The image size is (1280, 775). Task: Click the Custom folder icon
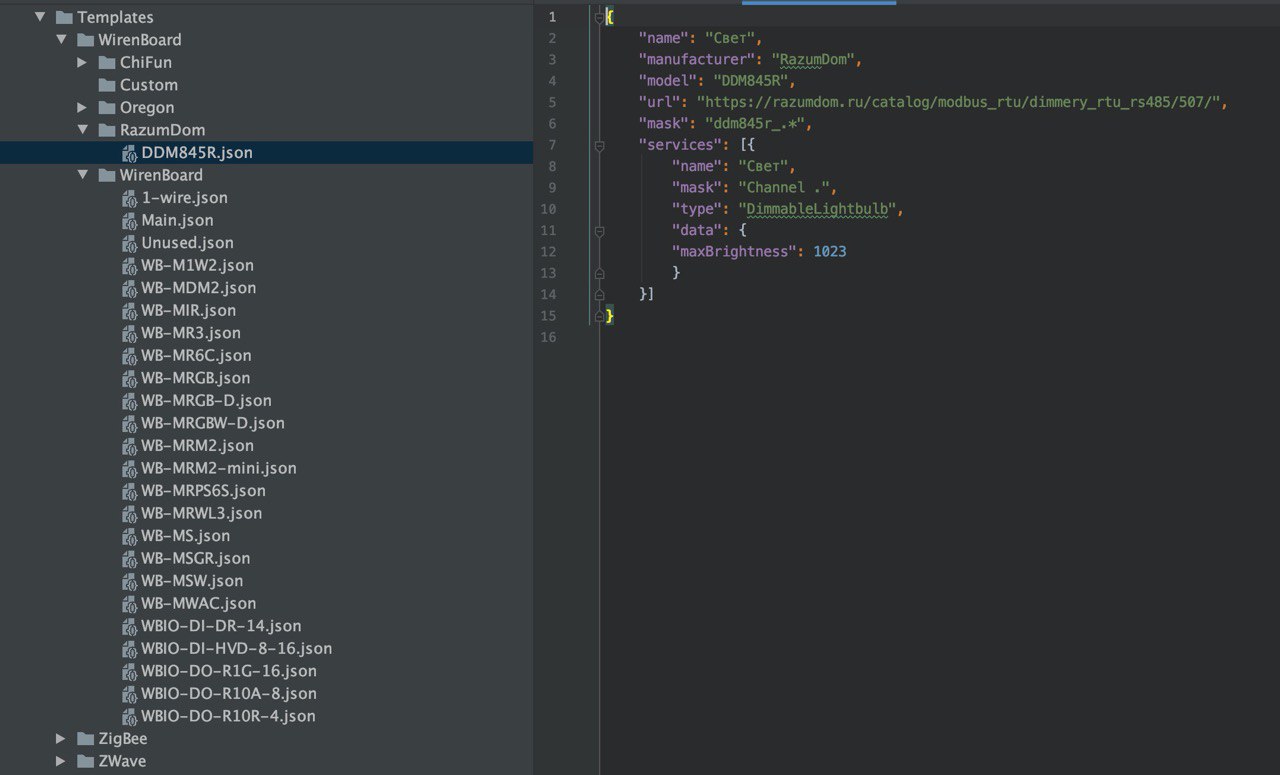[107, 85]
